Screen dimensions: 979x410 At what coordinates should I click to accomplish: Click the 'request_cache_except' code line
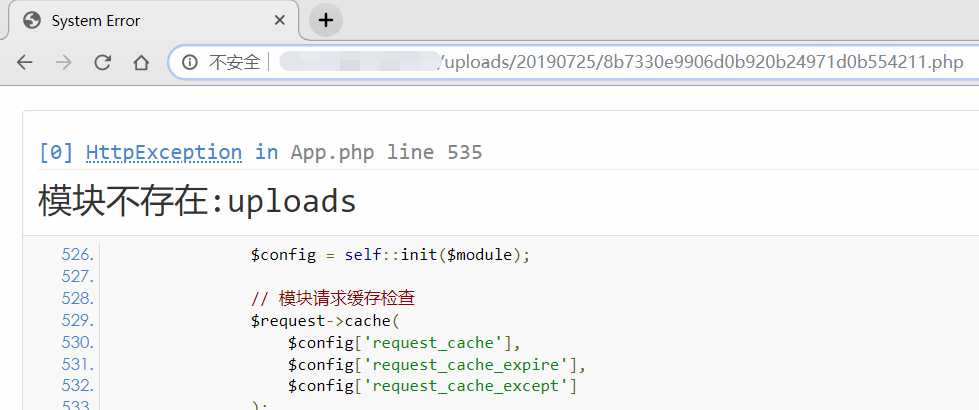[433, 386]
